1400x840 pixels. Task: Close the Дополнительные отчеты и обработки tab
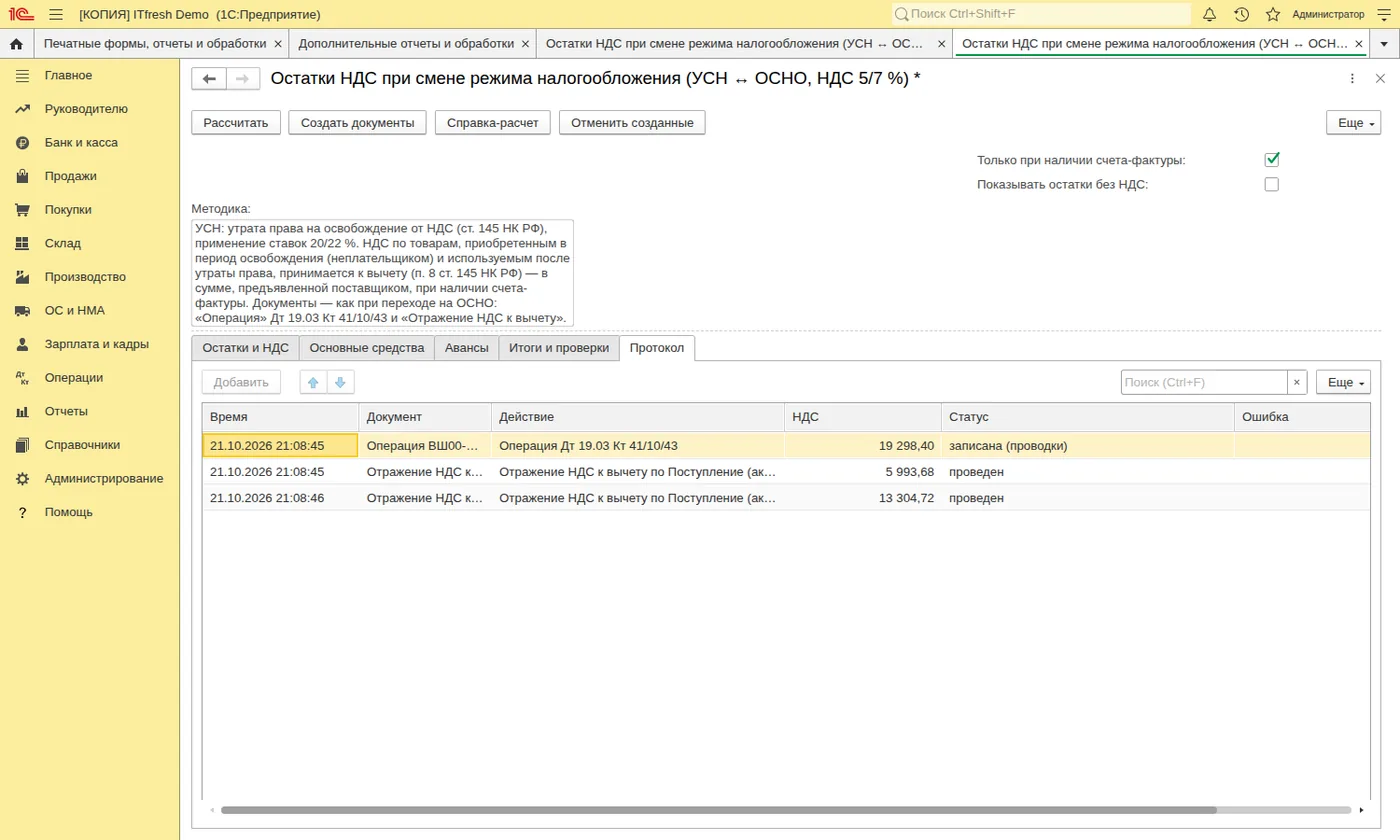(525, 44)
